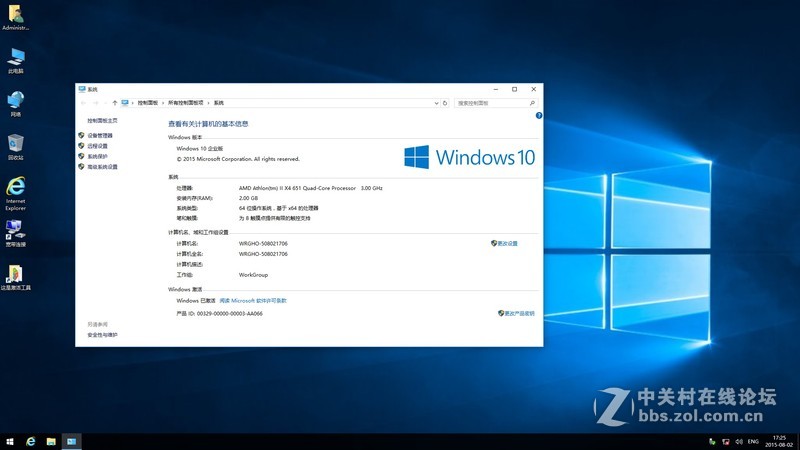Screen dimensions: 800x450
Task: Open the clock showing 17:25
Action: coord(779,441)
